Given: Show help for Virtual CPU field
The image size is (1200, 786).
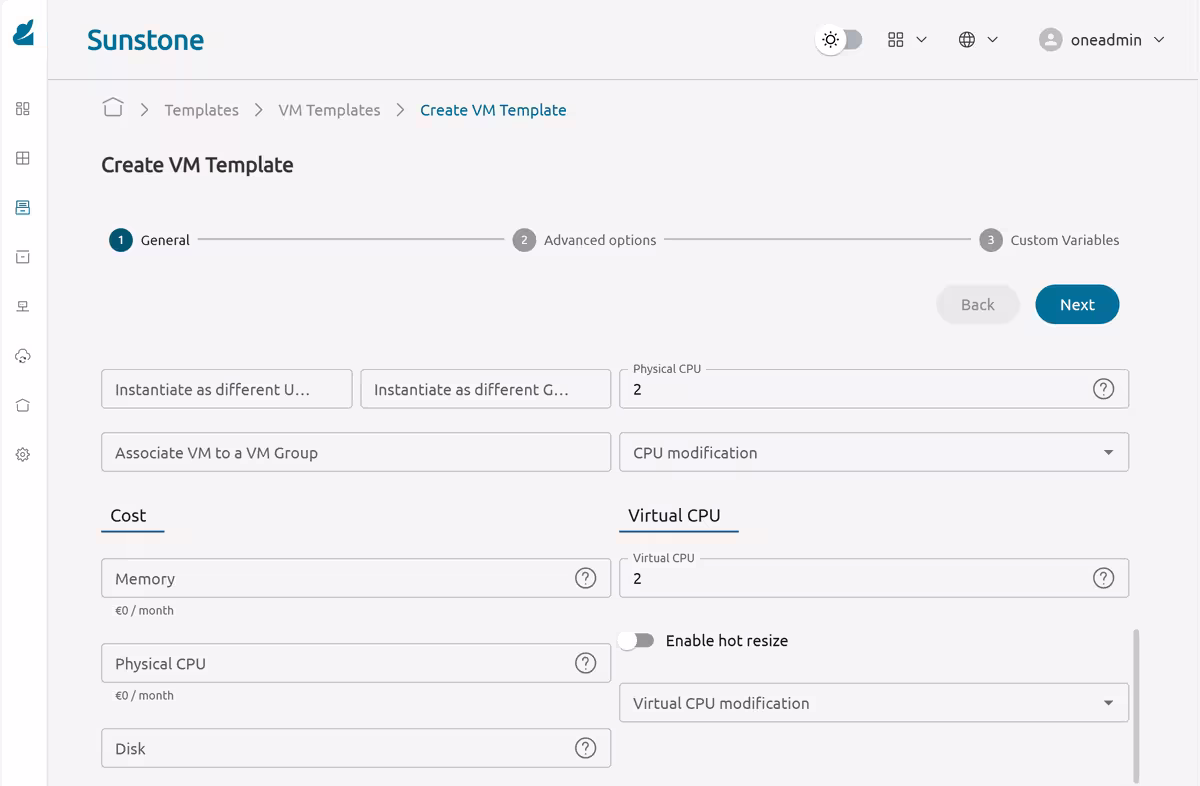Looking at the screenshot, I should coord(1103,578).
